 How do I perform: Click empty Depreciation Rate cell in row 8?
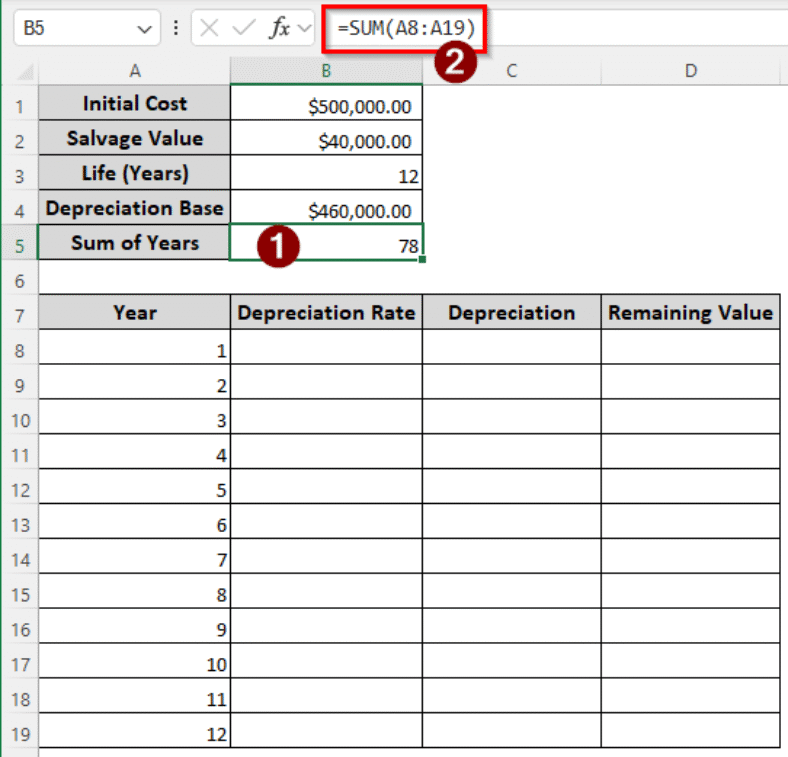click(x=326, y=347)
